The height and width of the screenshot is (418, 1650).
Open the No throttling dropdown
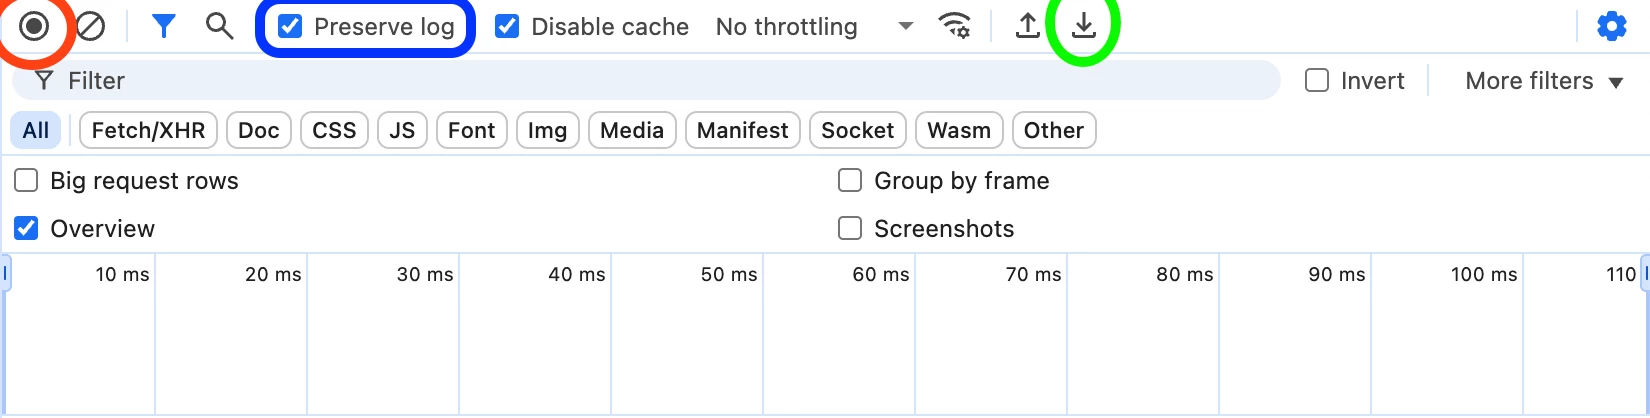(x=814, y=26)
